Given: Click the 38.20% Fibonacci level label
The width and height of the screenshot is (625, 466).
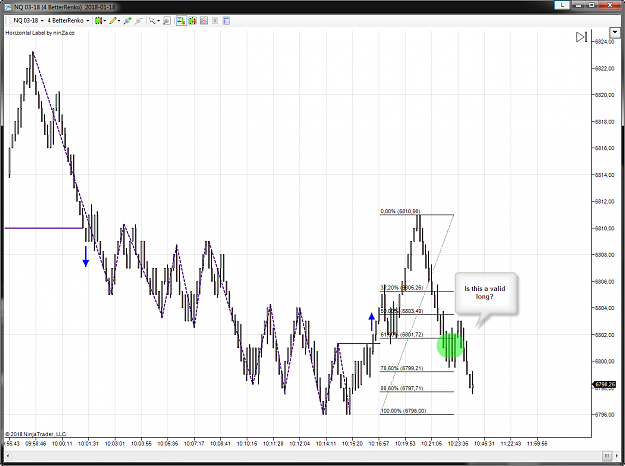Looking at the screenshot, I should 402,287.
